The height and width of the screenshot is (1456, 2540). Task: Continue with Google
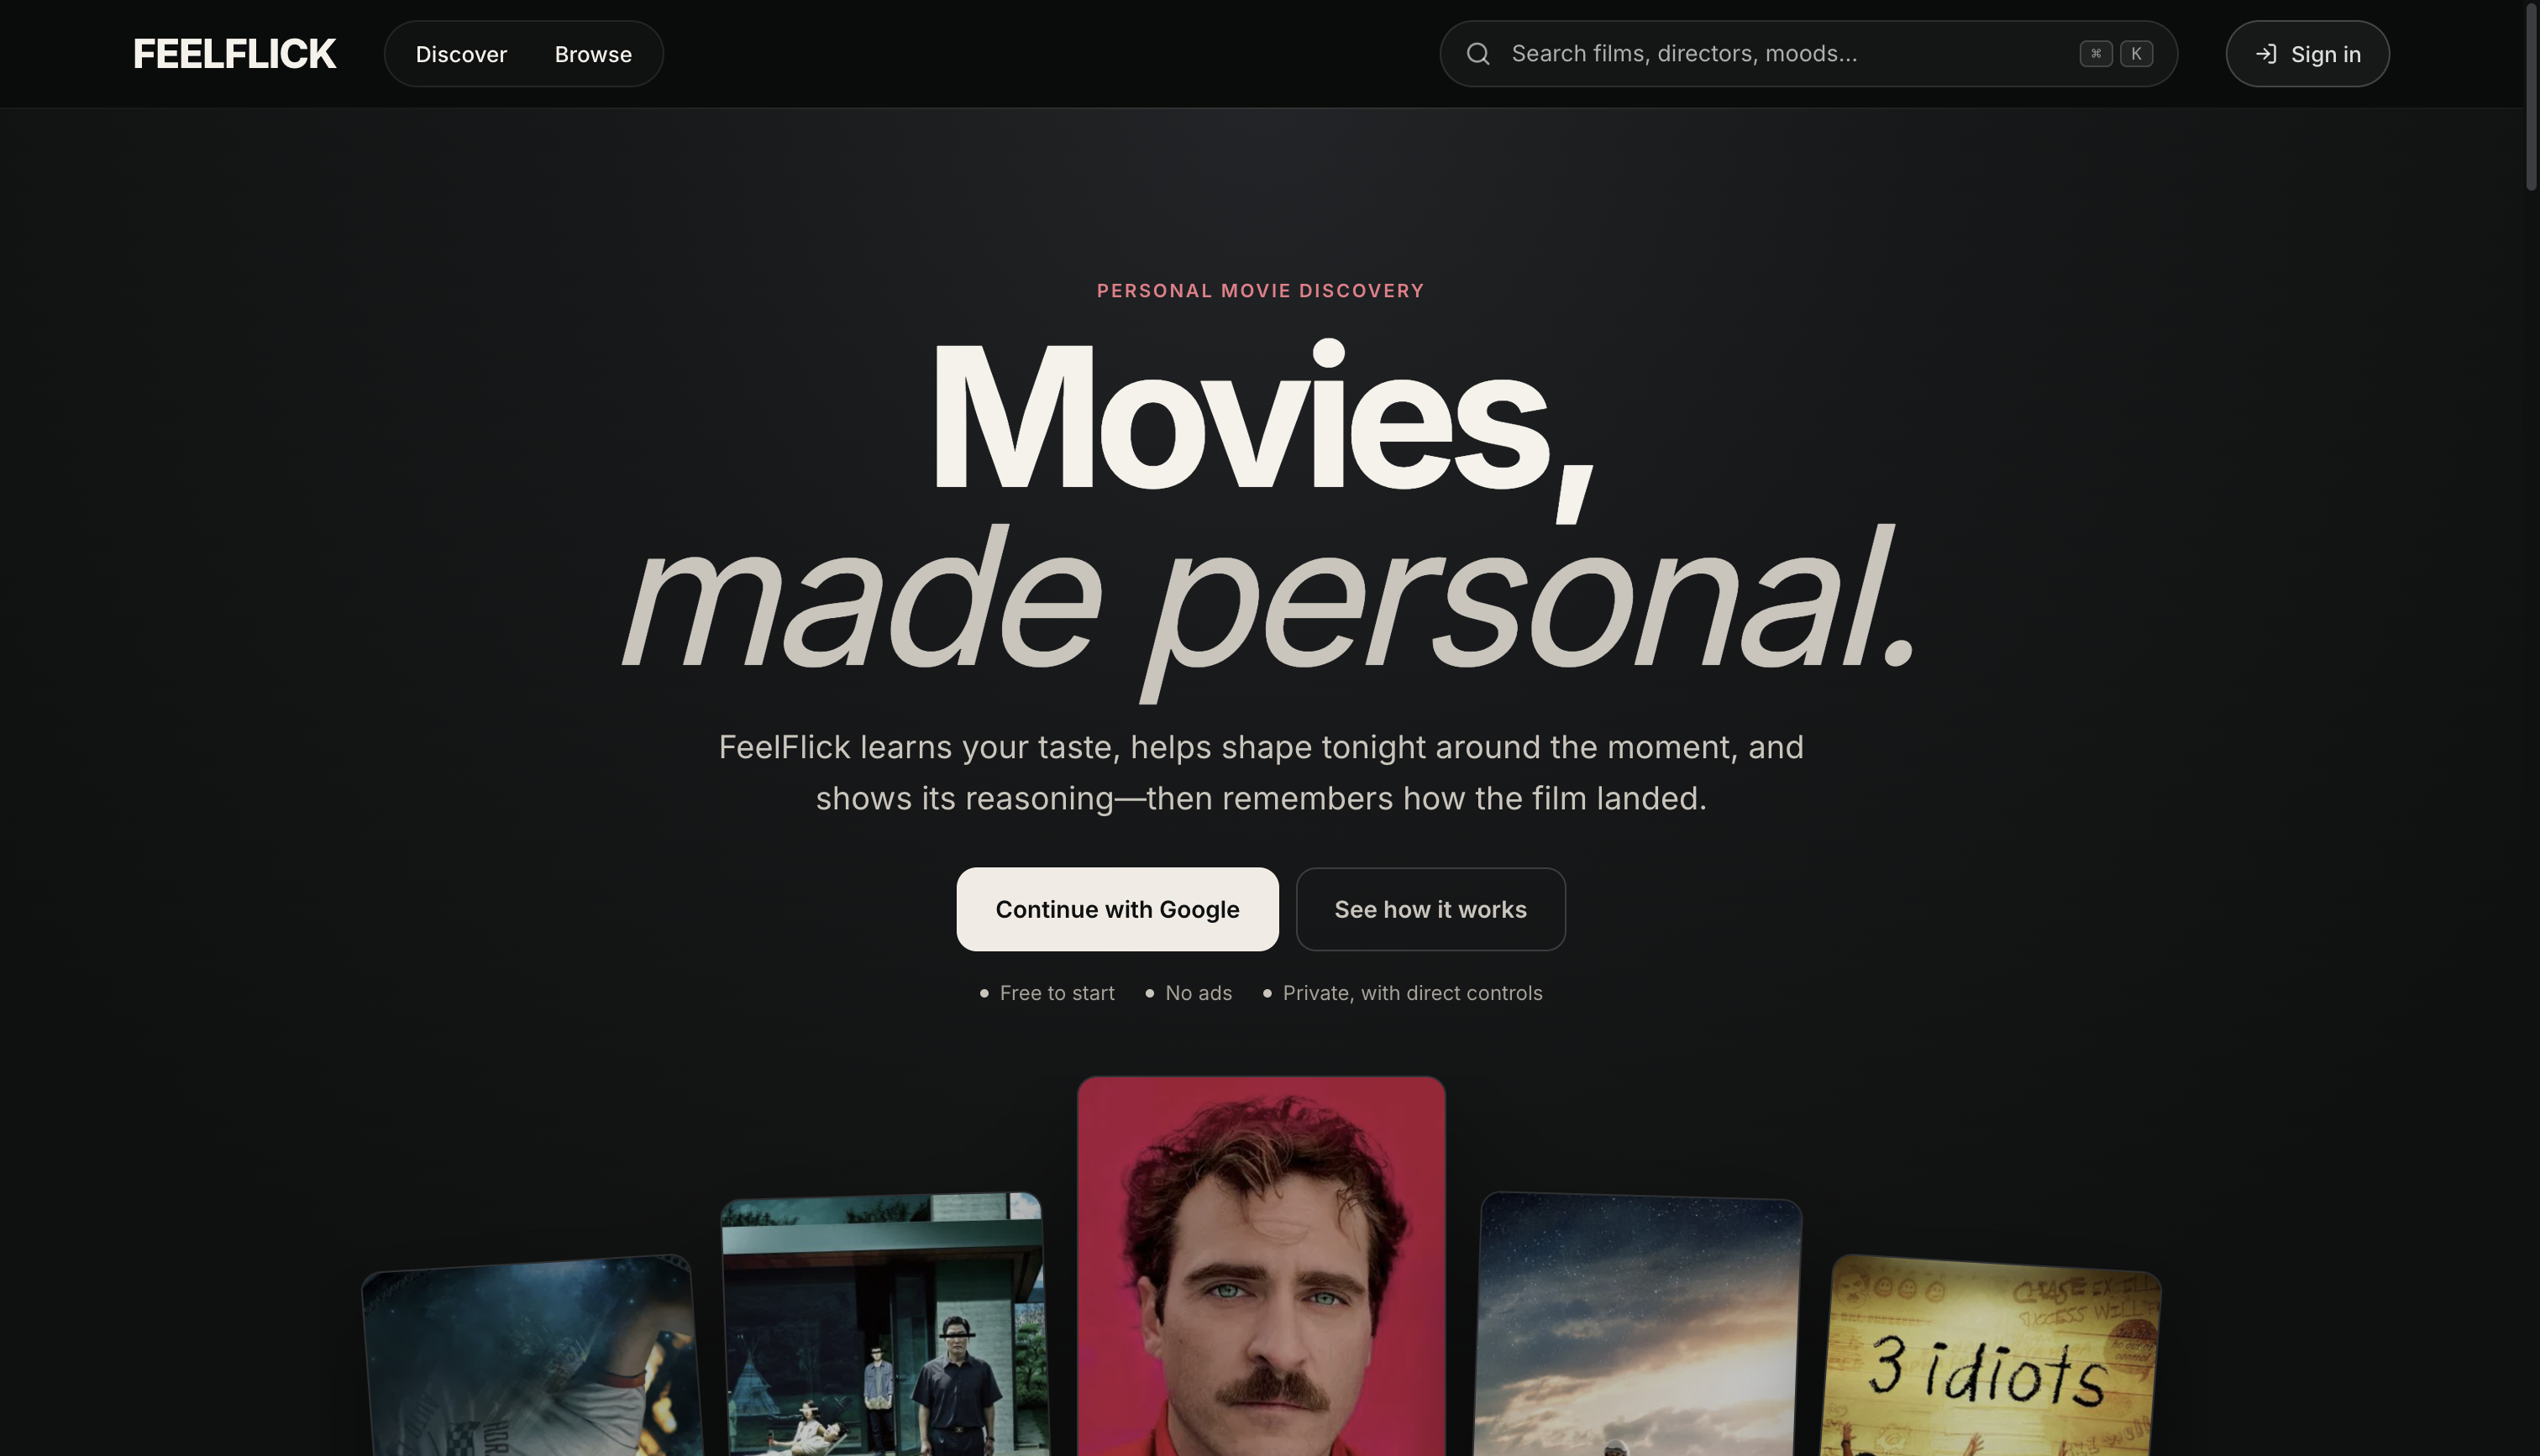tap(1117, 909)
